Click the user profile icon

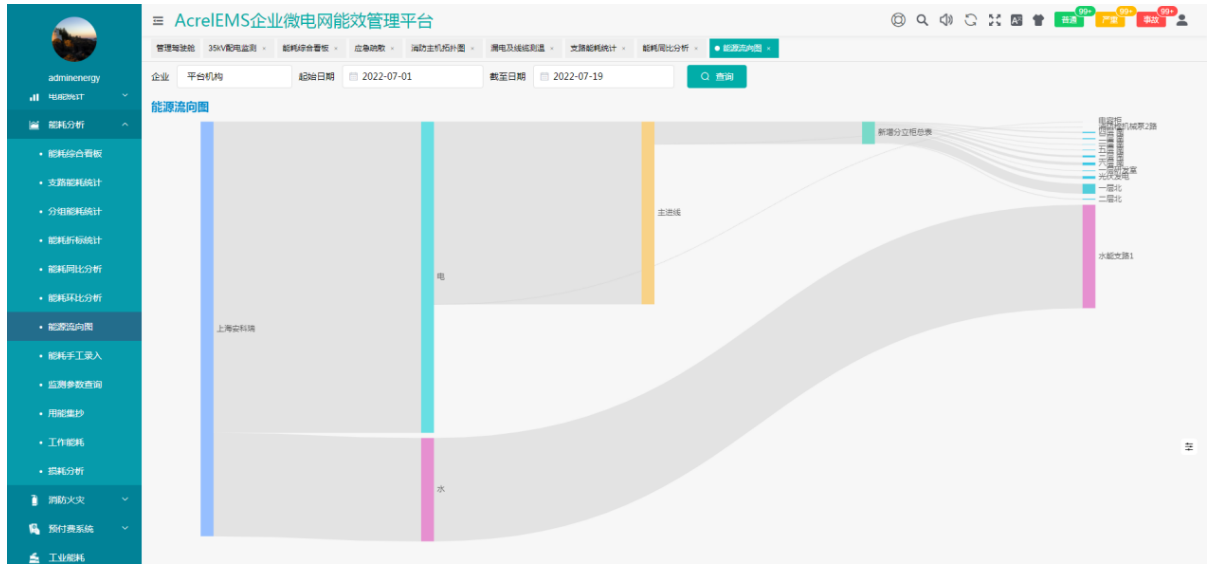[1182, 20]
